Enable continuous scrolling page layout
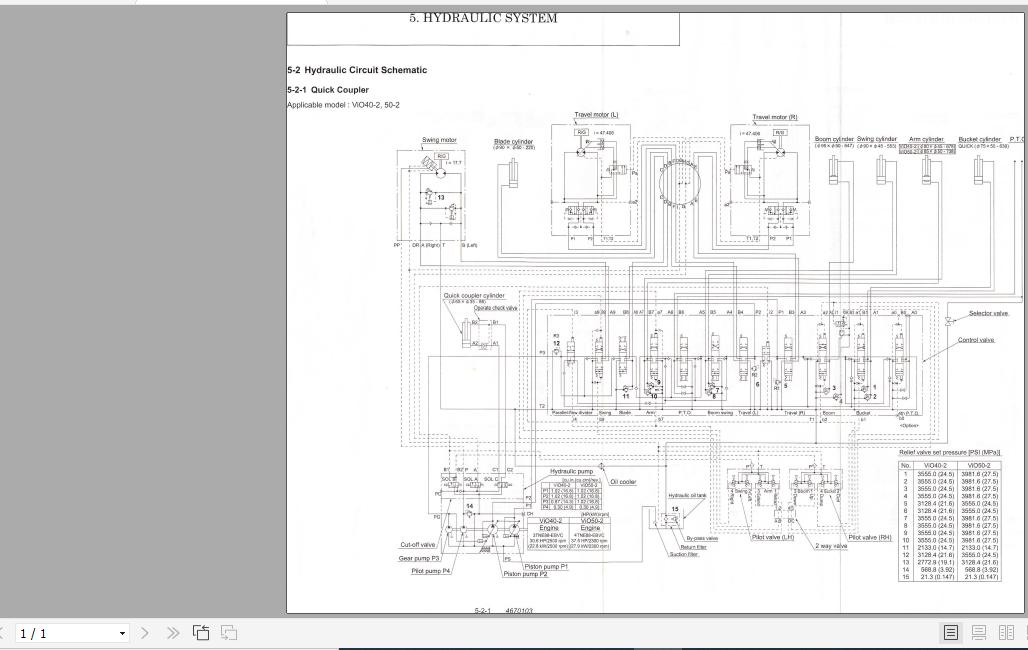 [979, 633]
